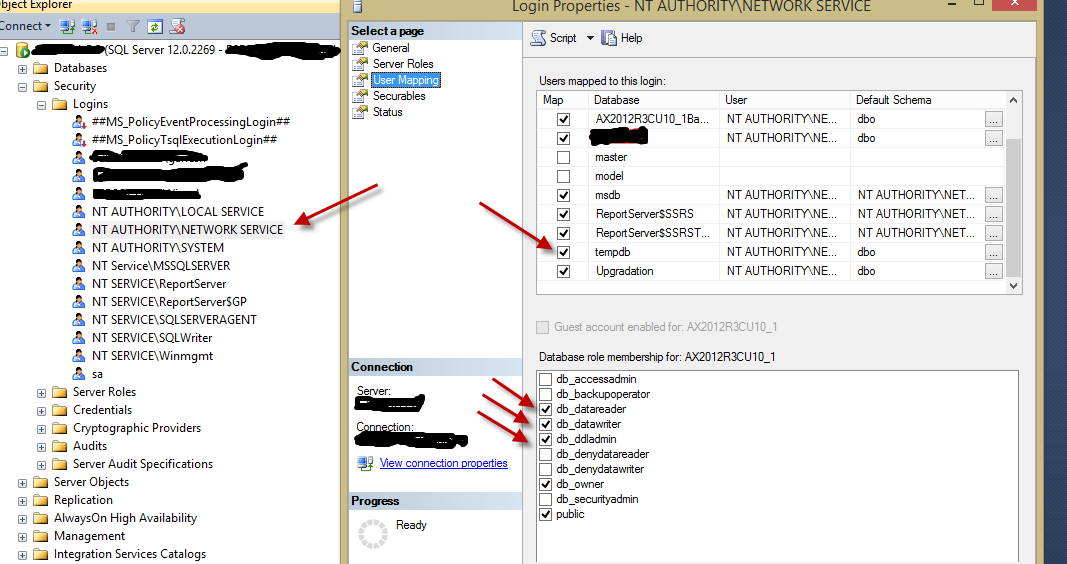Screen dimensions: 1067x564
Task: Click the Stop icon in Object Explorer toolbar
Action: click(x=111, y=27)
